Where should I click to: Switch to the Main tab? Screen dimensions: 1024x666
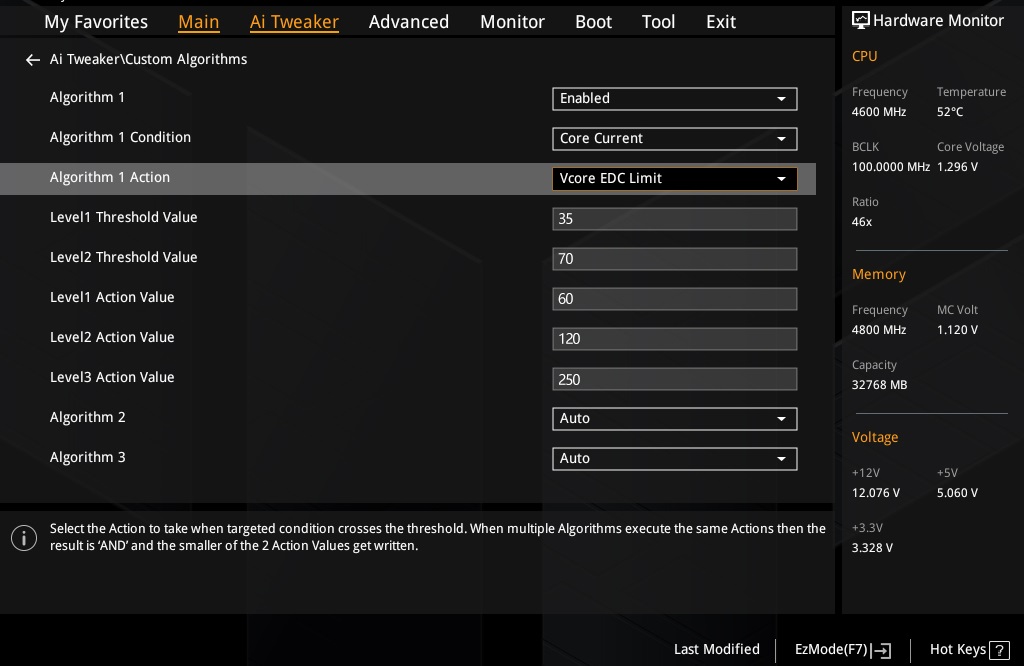pos(199,22)
